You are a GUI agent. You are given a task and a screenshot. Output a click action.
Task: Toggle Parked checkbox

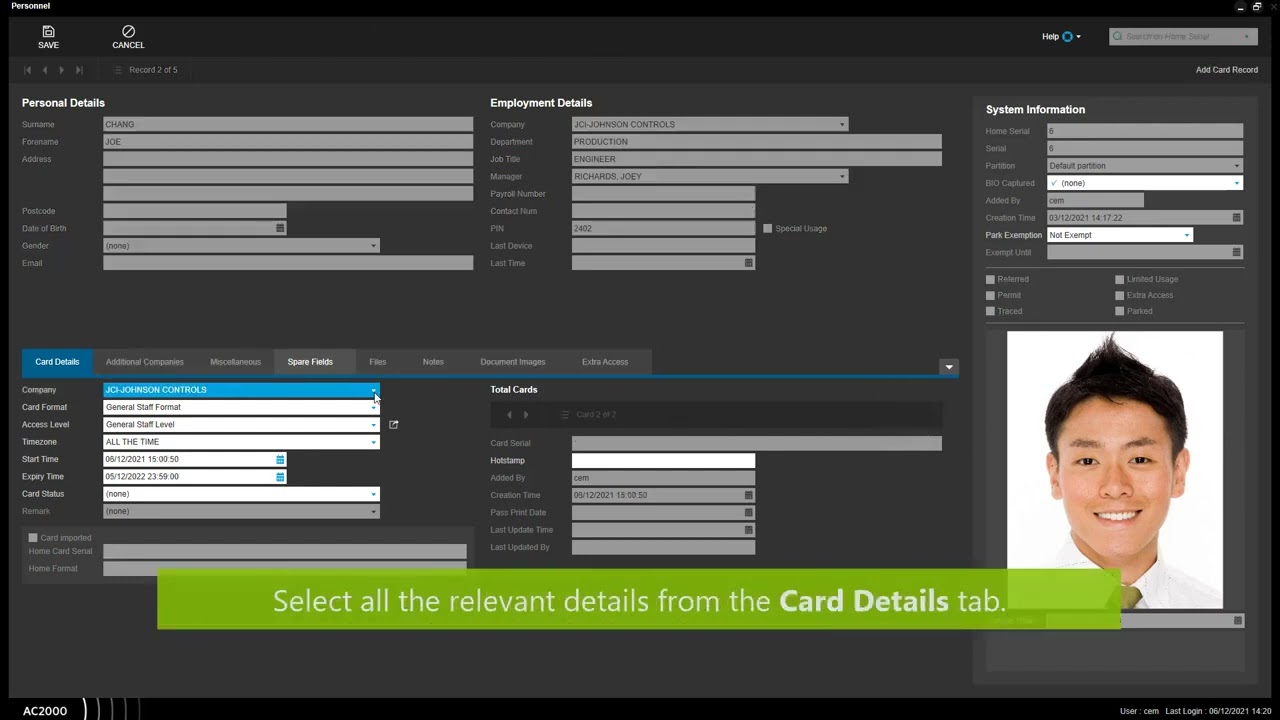[1119, 312]
